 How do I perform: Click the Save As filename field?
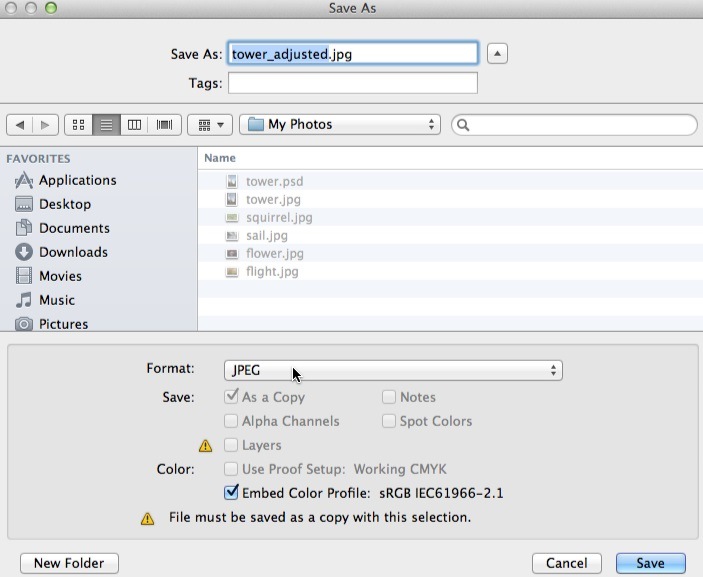353,54
